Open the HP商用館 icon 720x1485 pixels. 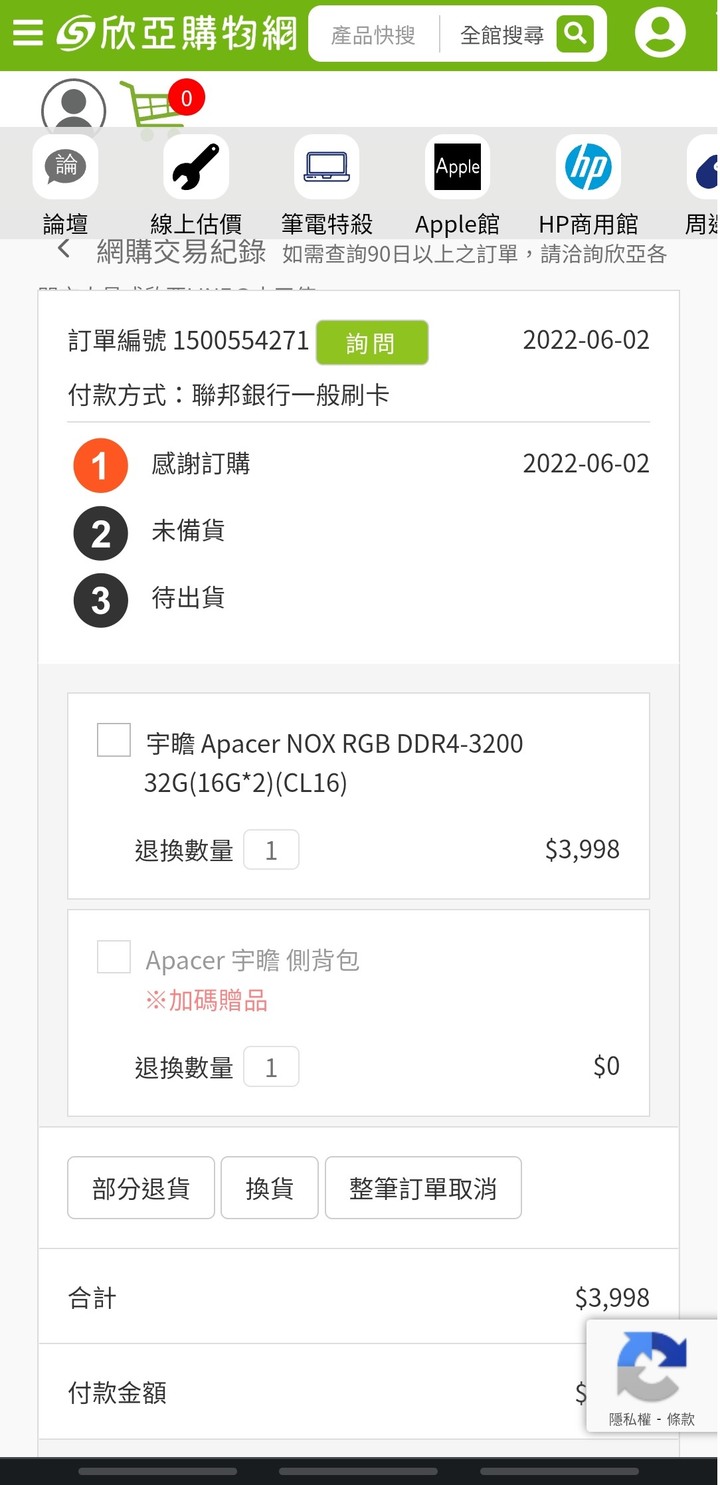coord(588,167)
